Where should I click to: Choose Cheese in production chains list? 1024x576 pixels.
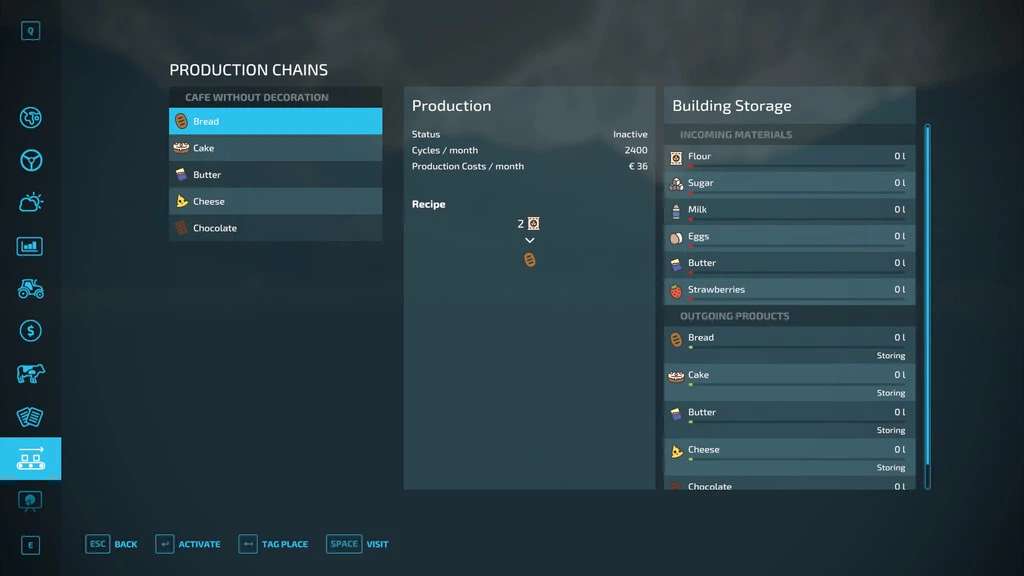pos(275,201)
